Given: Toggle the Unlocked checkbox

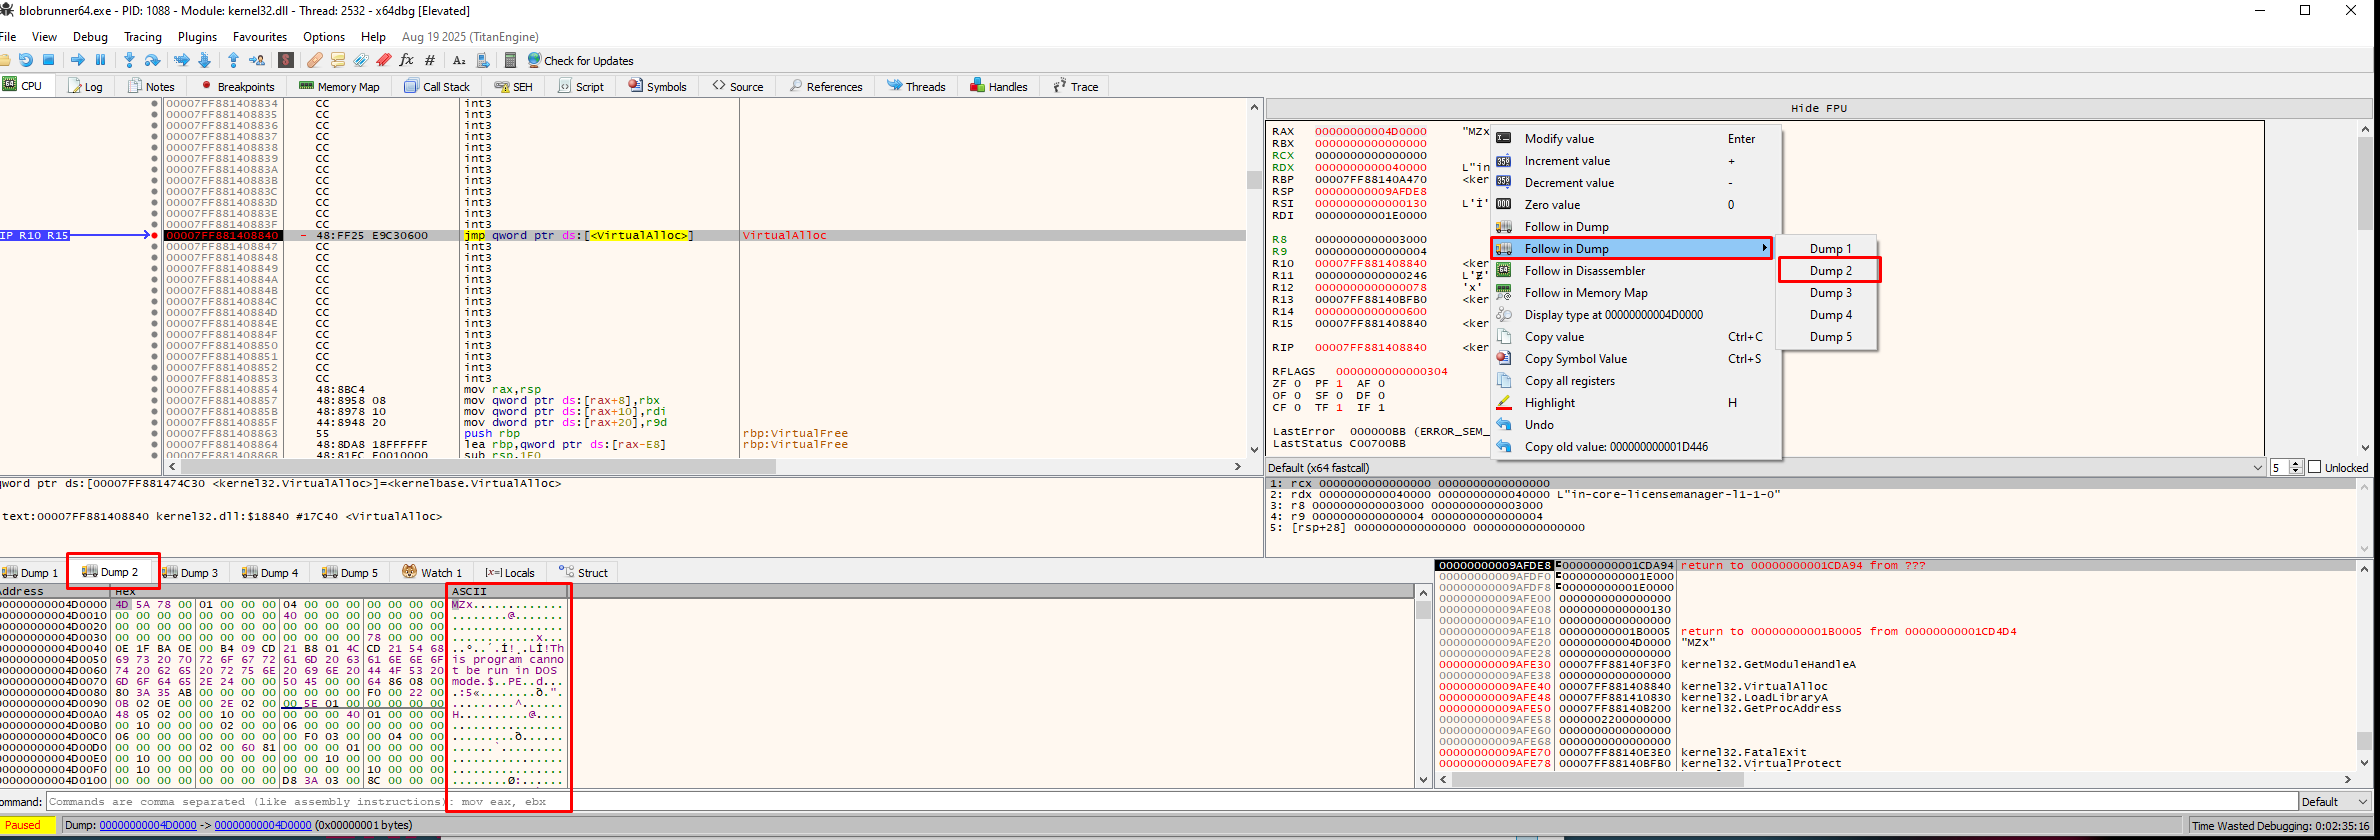Looking at the screenshot, I should (2314, 467).
